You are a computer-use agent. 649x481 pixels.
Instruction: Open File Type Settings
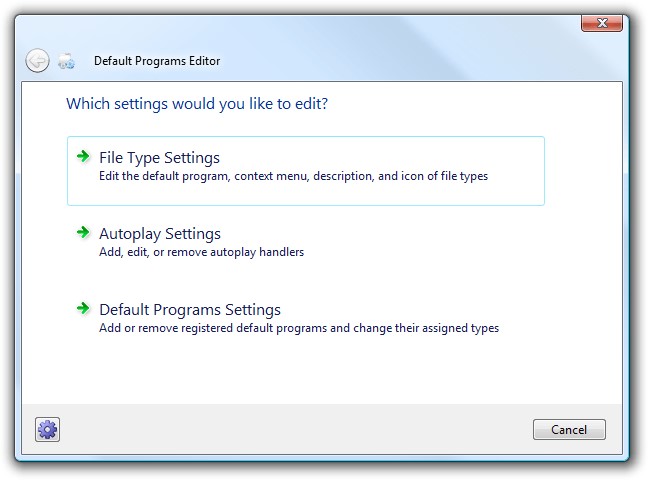(x=159, y=158)
